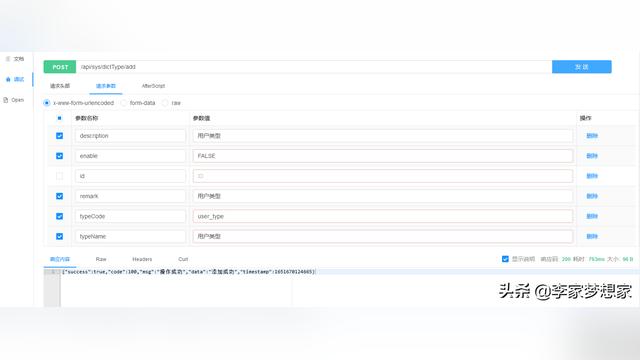Uncheck the typeCode parameter checkbox
The width and height of the screenshot is (640, 360).
(60, 216)
